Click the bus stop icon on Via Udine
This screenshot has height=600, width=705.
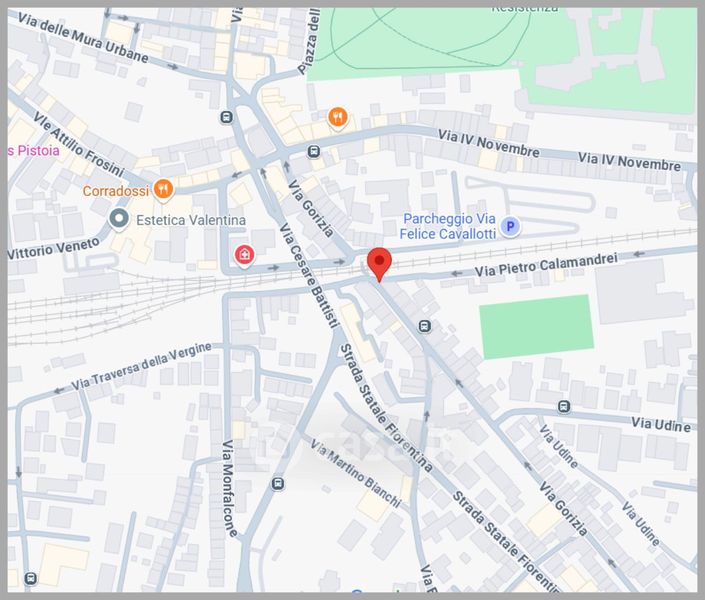pyautogui.click(x=564, y=407)
